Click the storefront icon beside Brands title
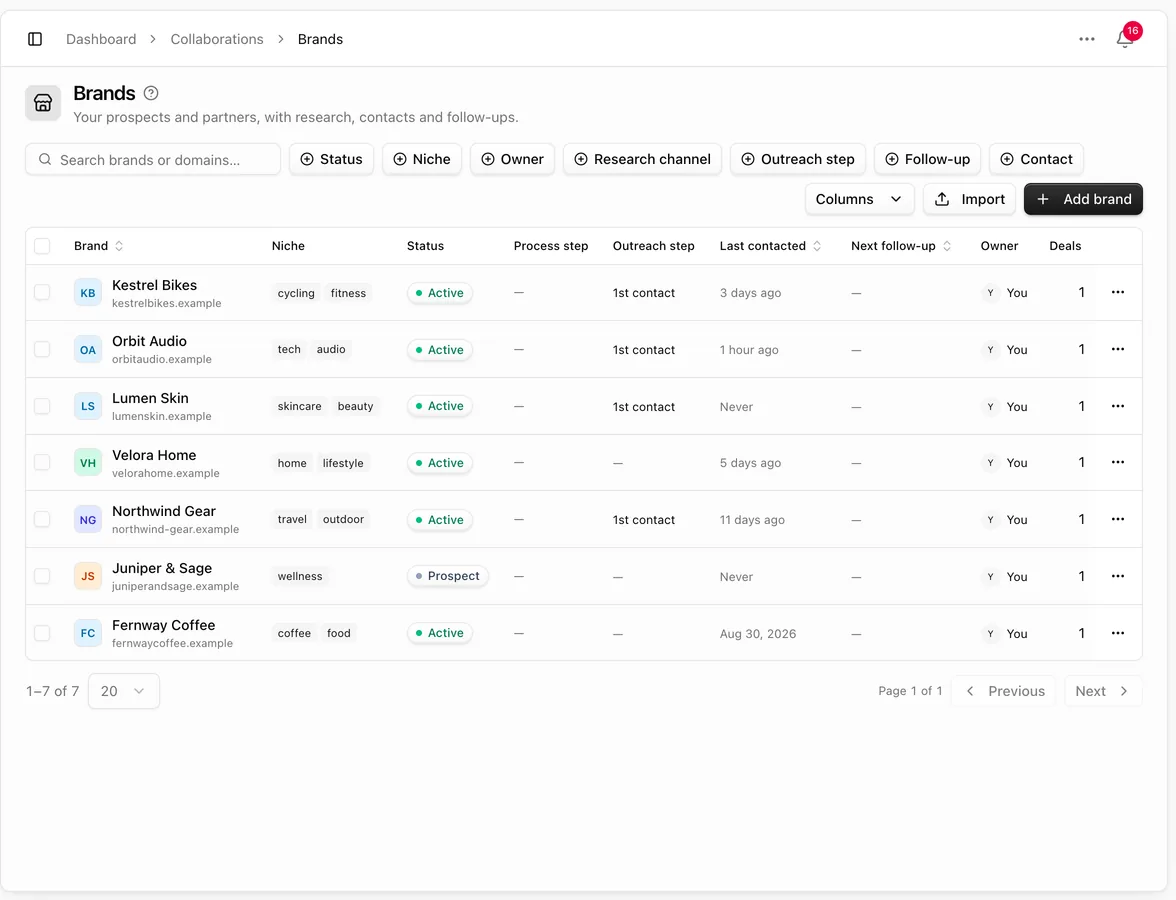 [43, 103]
